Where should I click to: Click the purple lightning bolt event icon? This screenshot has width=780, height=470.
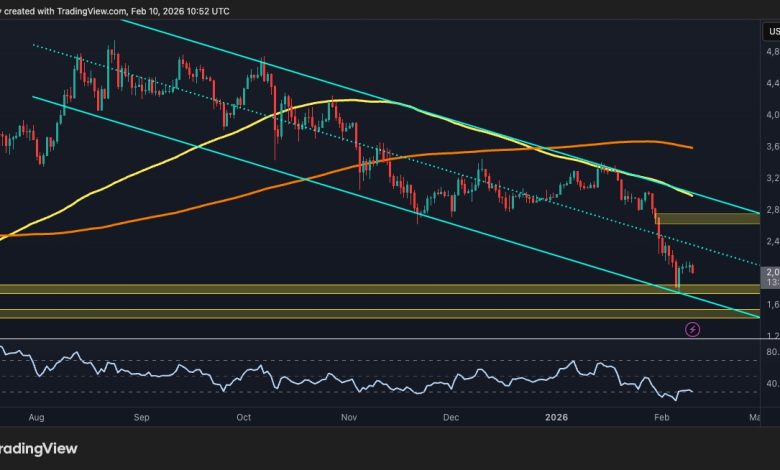(x=691, y=328)
